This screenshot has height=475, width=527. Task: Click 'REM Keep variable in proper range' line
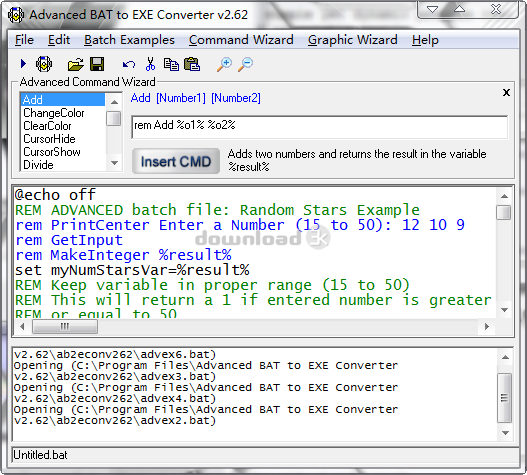point(212,285)
